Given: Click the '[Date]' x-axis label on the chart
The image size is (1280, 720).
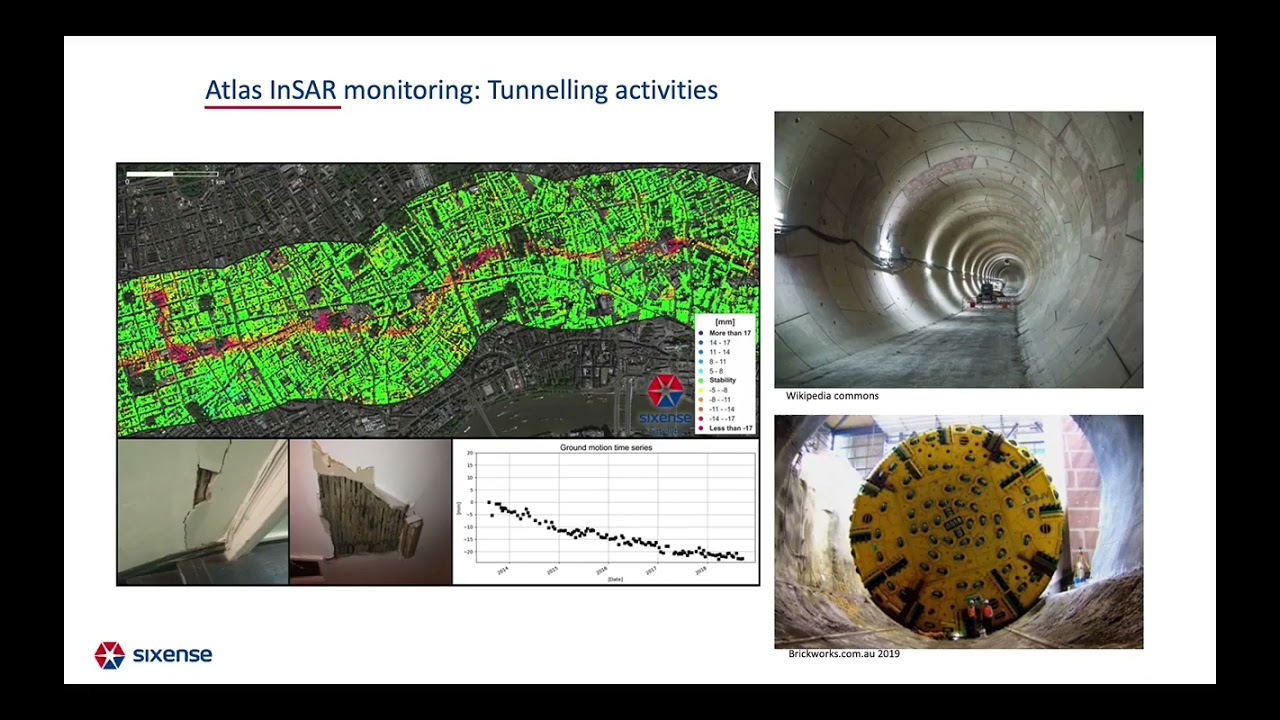Looking at the screenshot, I should tap(615, 579).
